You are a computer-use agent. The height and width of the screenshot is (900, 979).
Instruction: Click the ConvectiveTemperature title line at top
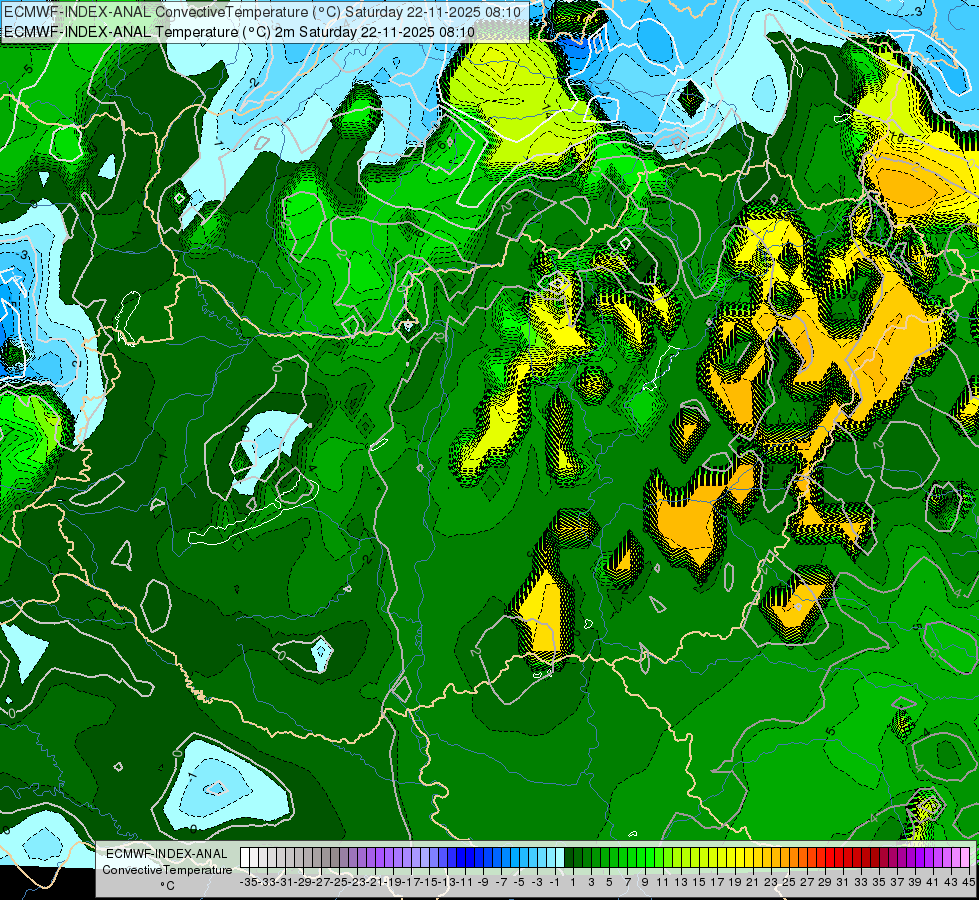click(262, 12)
